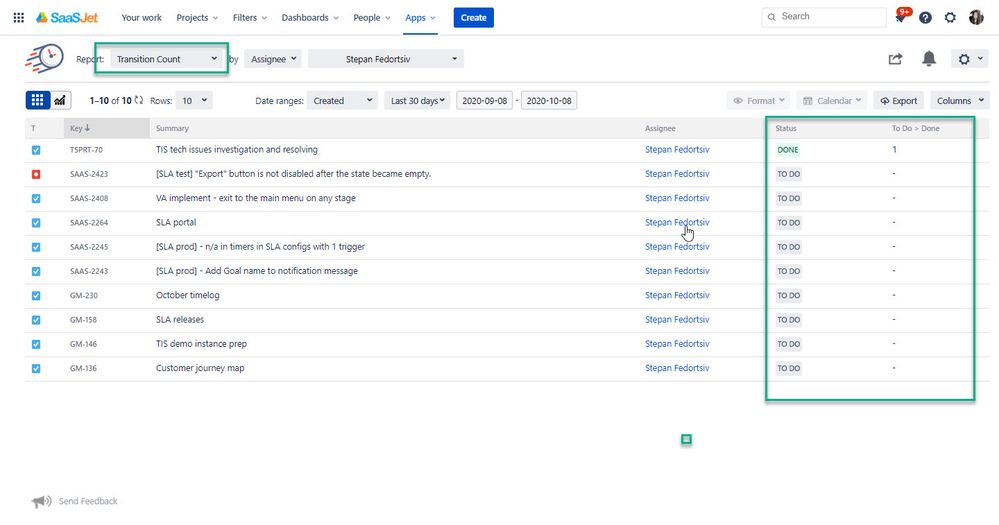
Task: Click the SaaSJet logo
Action: click(67, 17)
